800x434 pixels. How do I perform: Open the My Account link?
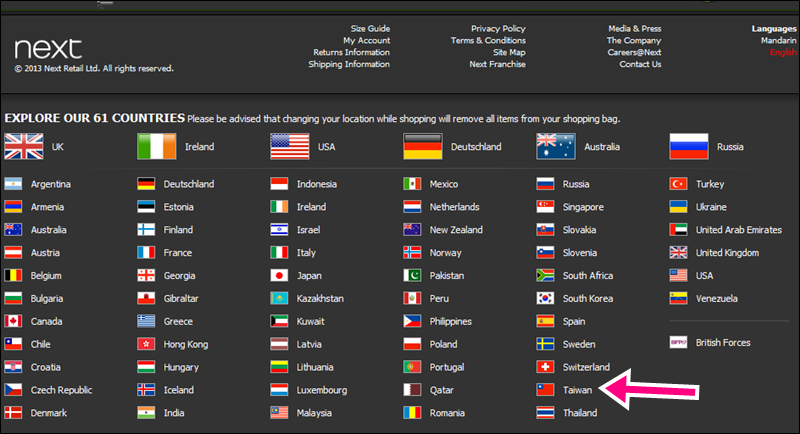[367, 40]
